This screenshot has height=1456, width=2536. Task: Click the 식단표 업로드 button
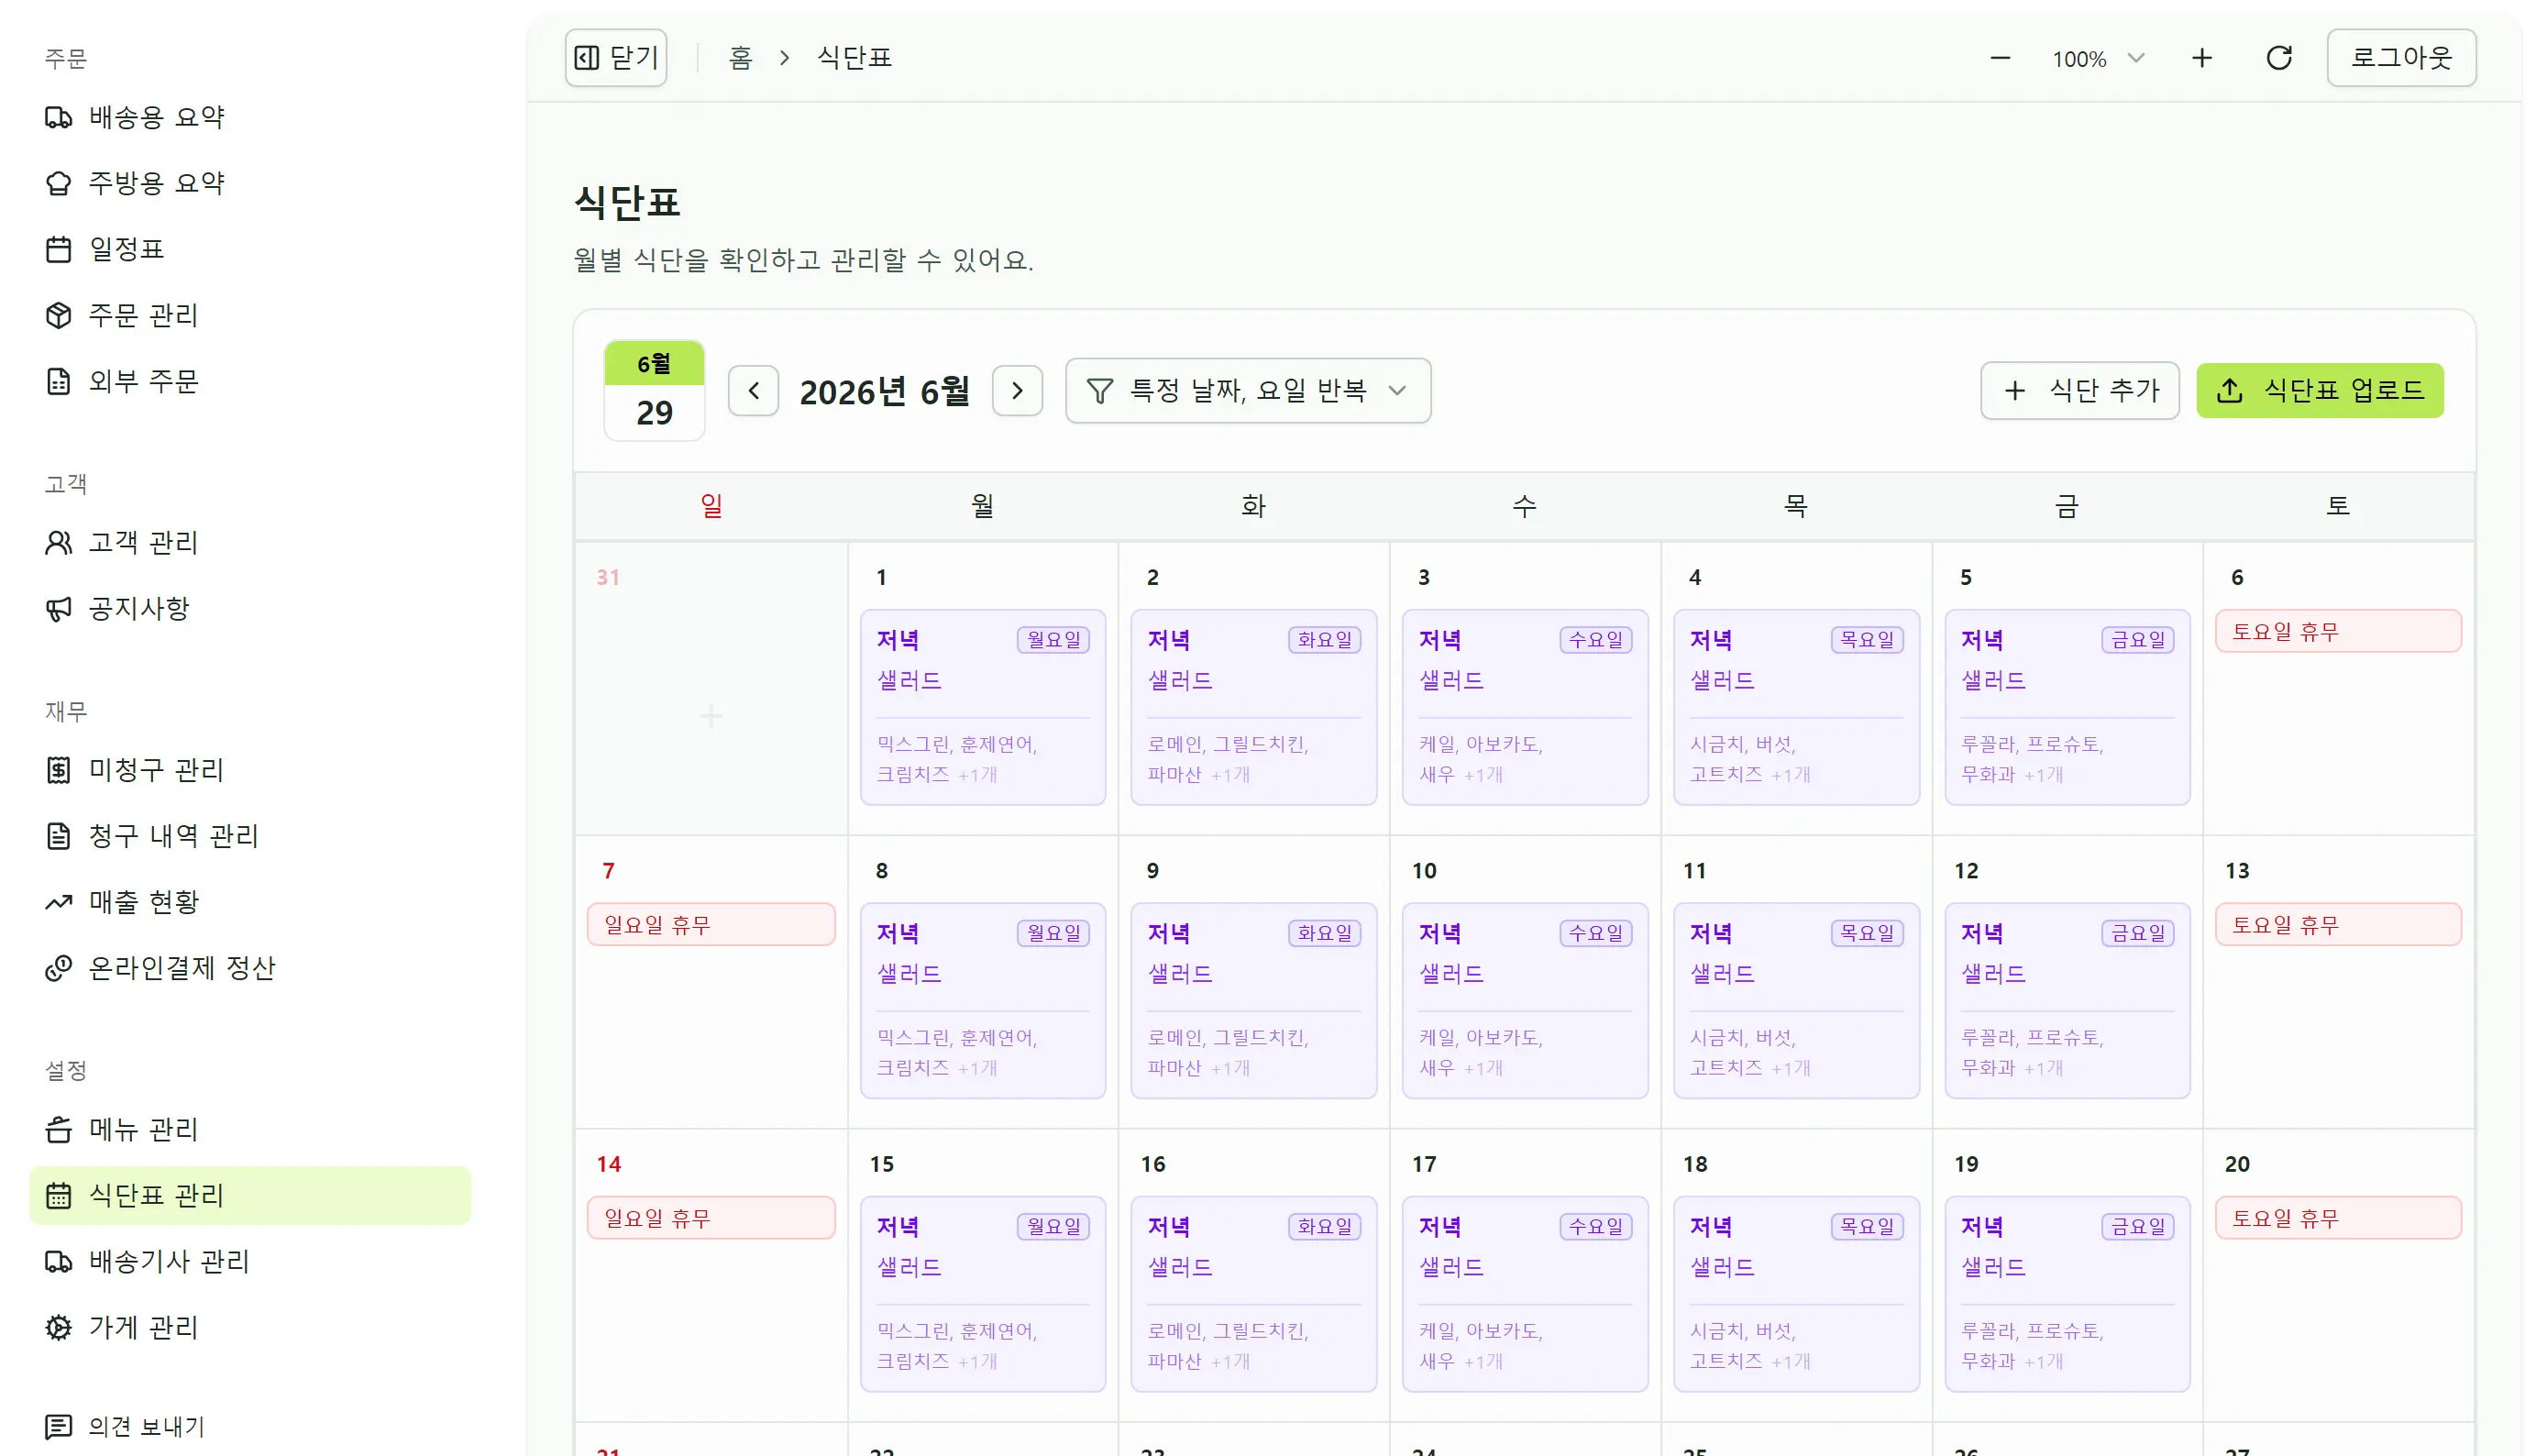pyautogui.click(x=2319, y=391)
